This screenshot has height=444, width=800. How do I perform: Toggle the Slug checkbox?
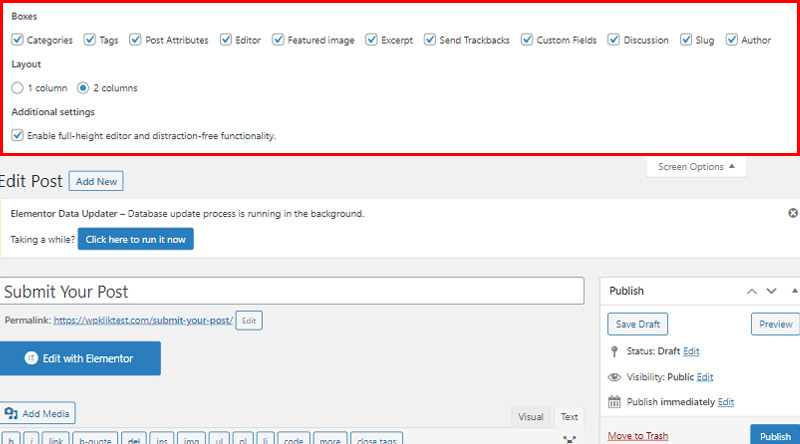pyautogui.click(x=686, y=40)
